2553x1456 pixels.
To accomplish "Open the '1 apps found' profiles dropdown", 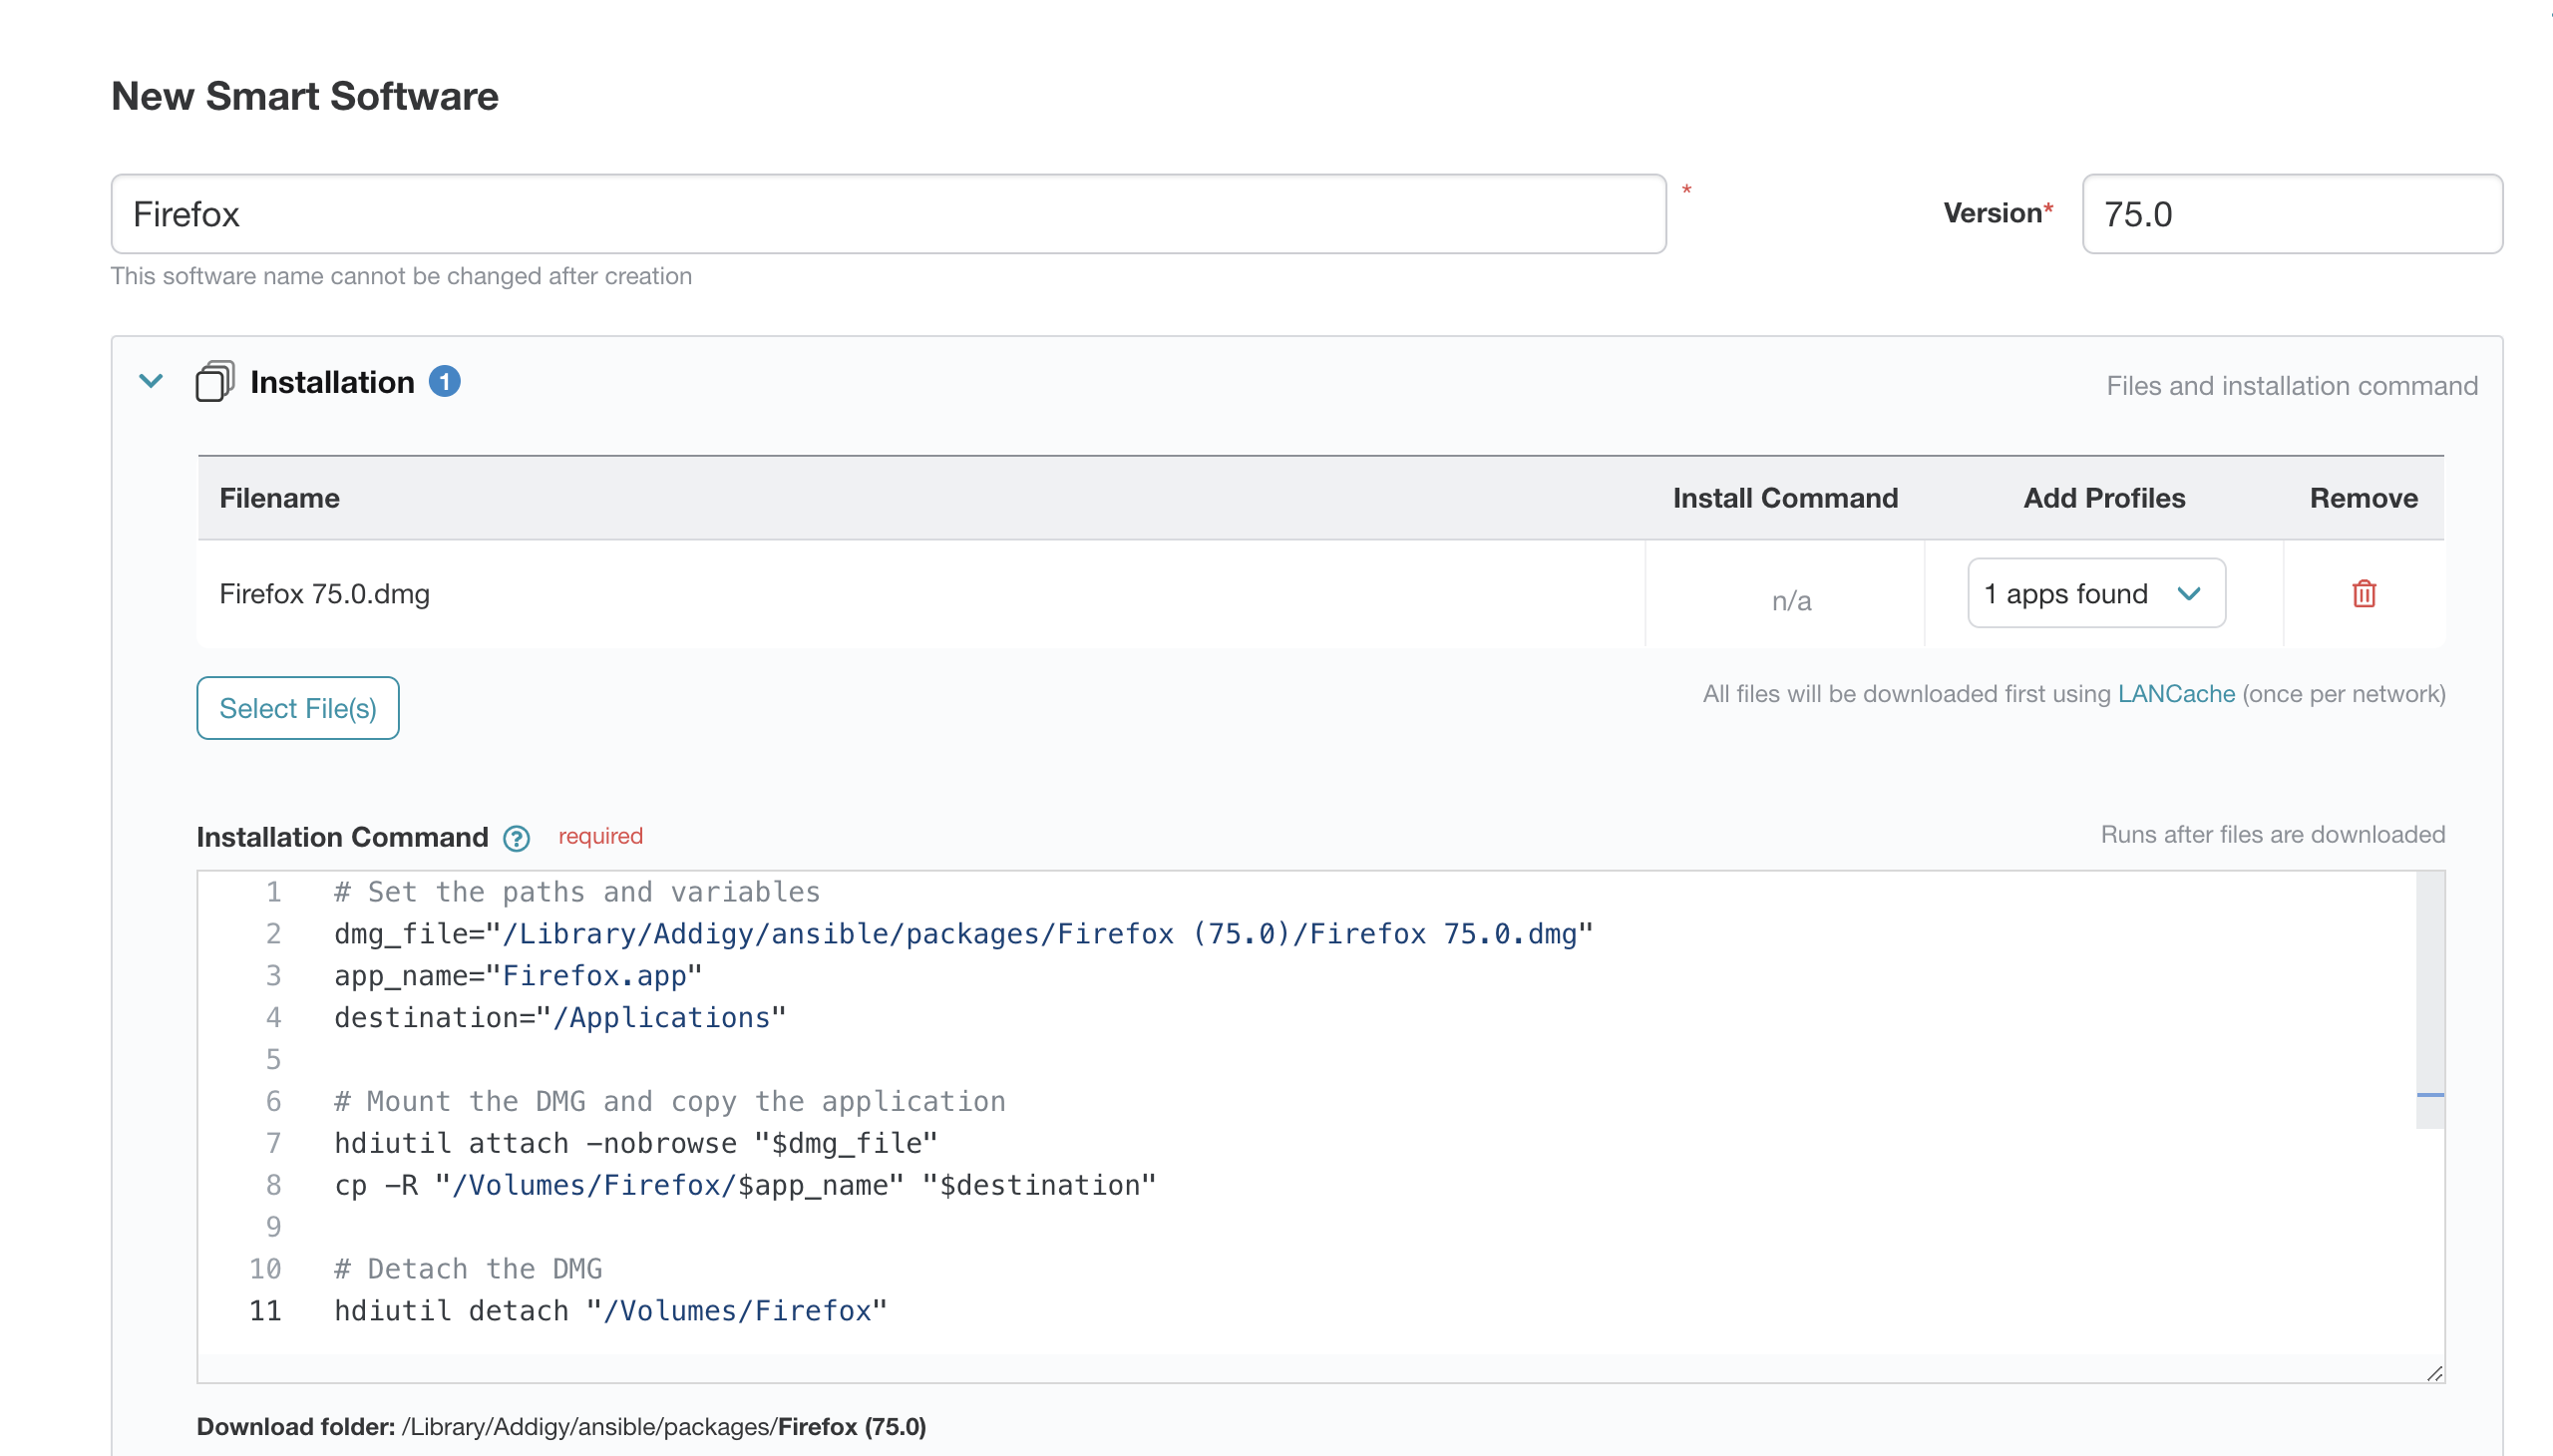I will coord(2096,594).
